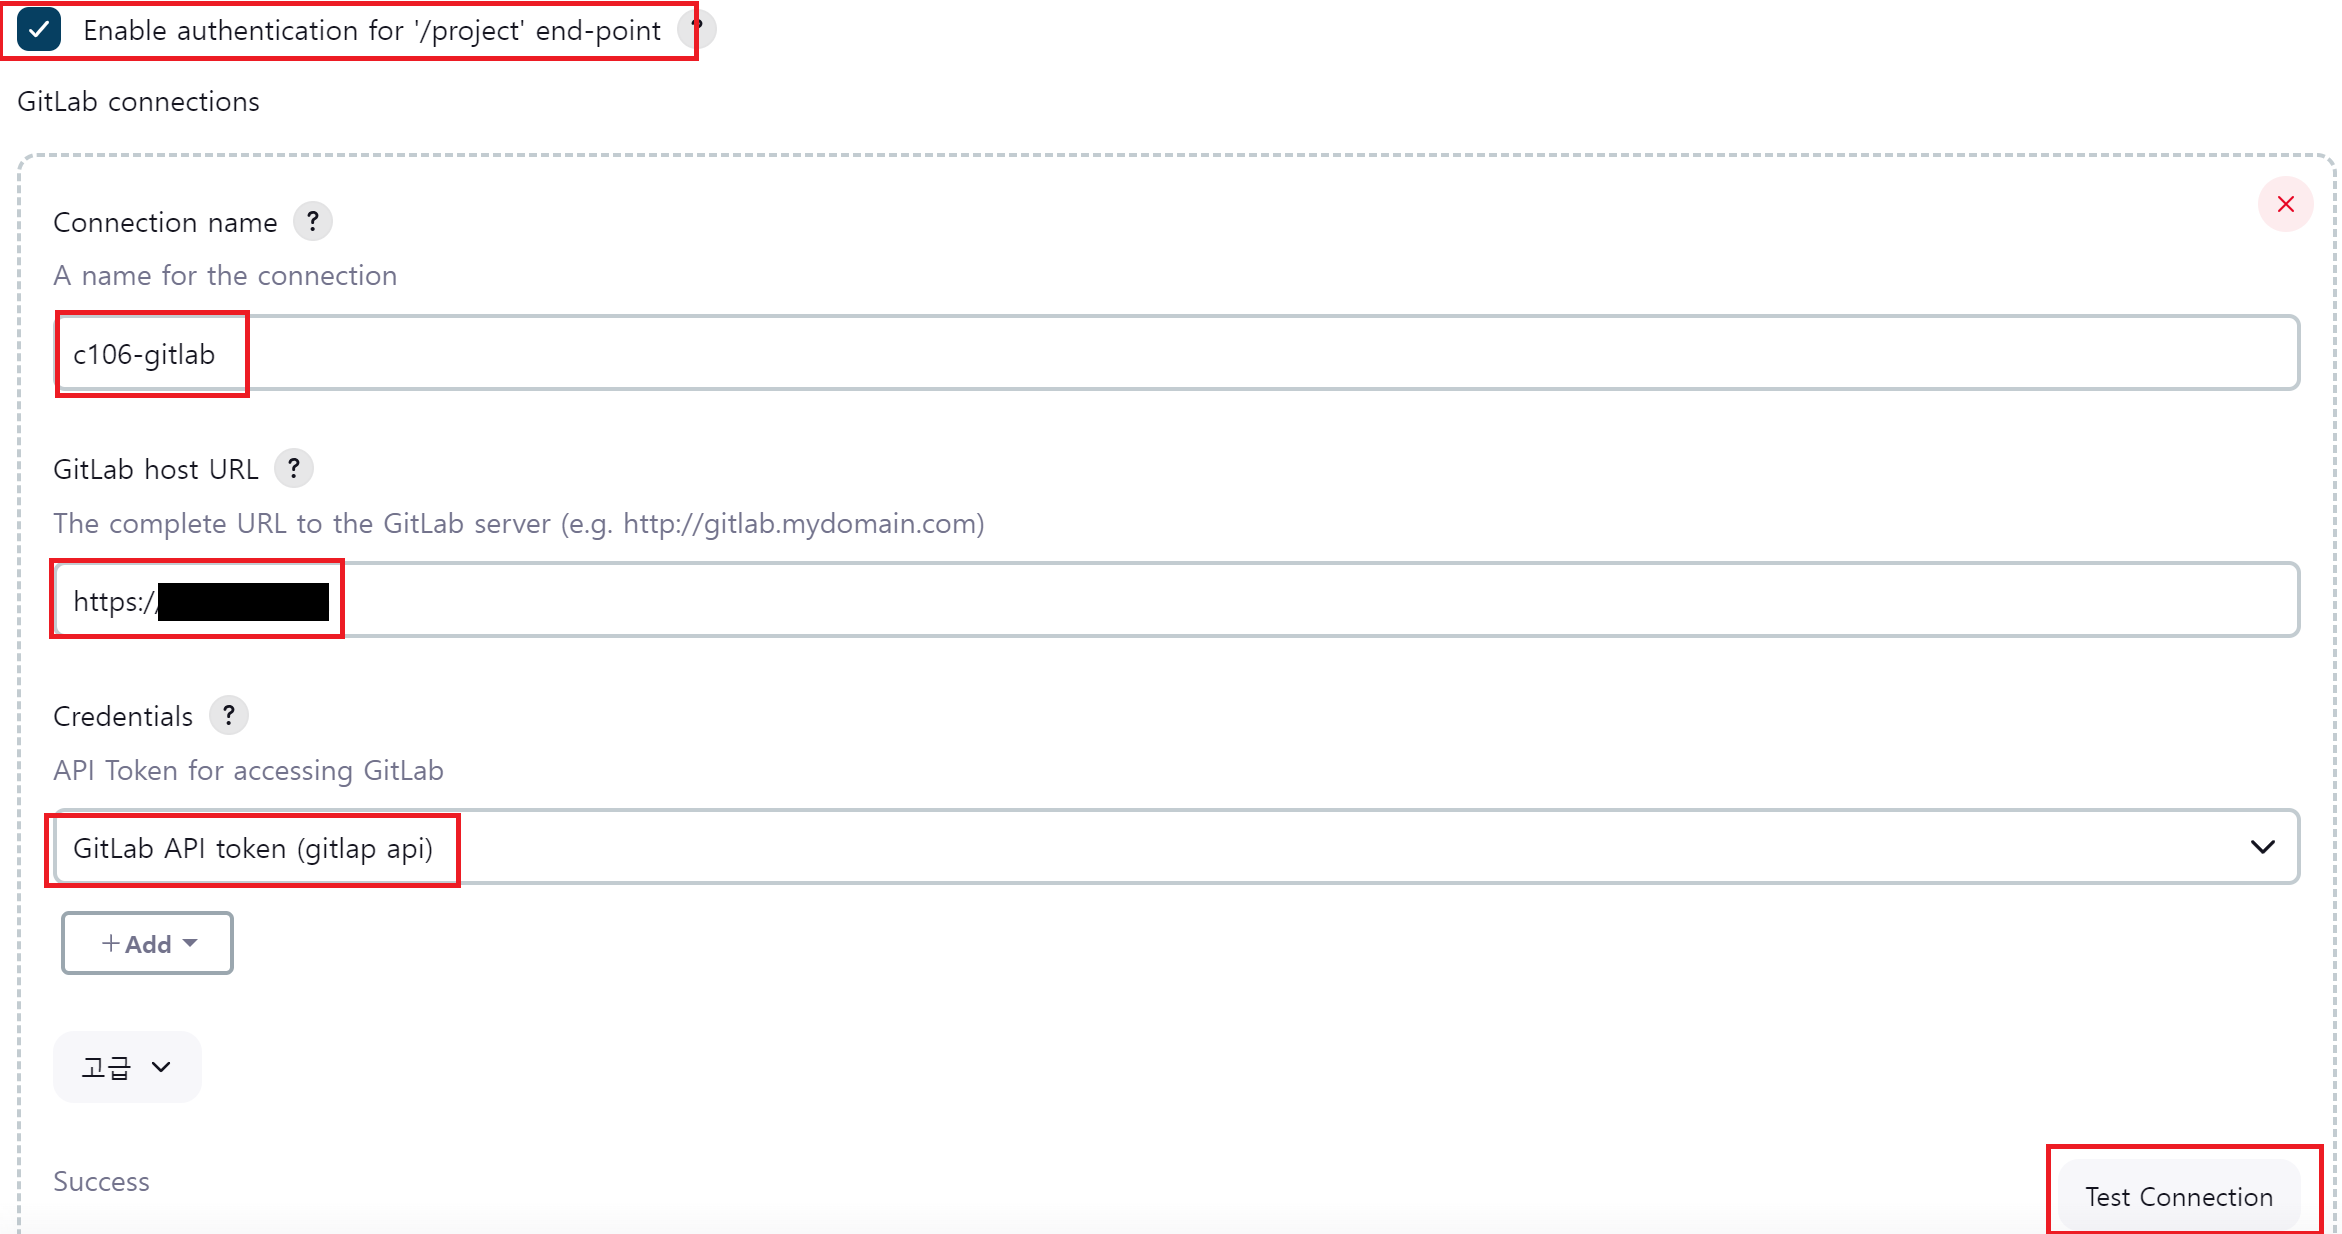Image resolution: width=2342 pixels, height=1234 pixels.
Task: Click the chevron arrow of credentials select
Action: 2262,847
